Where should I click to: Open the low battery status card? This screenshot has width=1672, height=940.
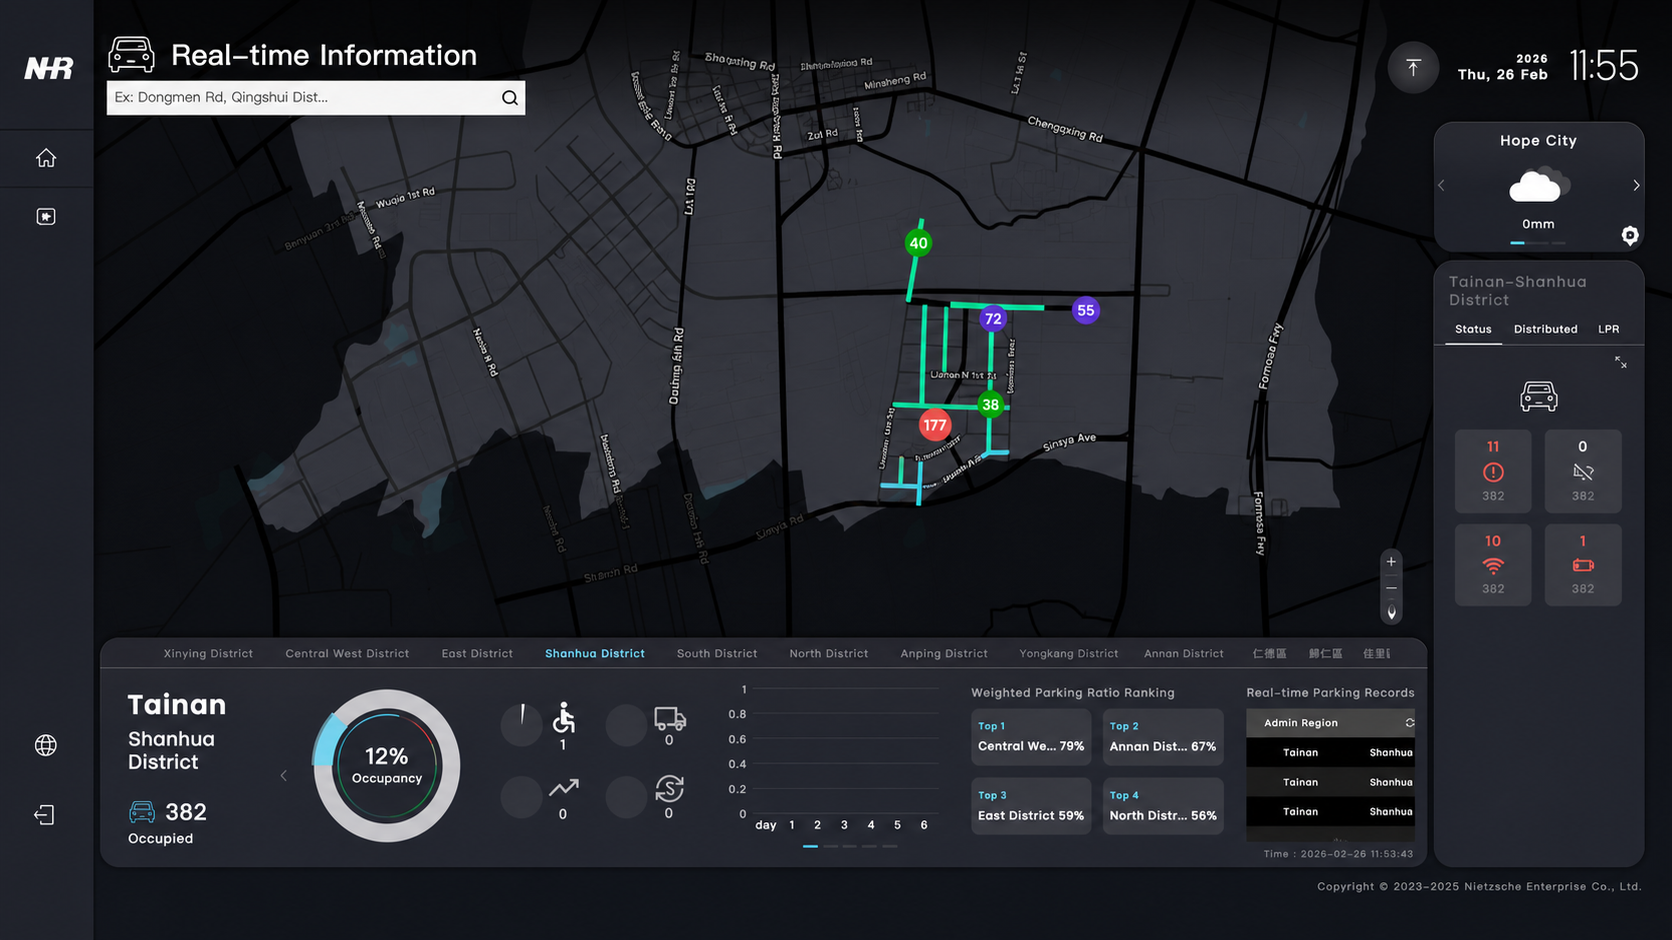click(1583, 564)
